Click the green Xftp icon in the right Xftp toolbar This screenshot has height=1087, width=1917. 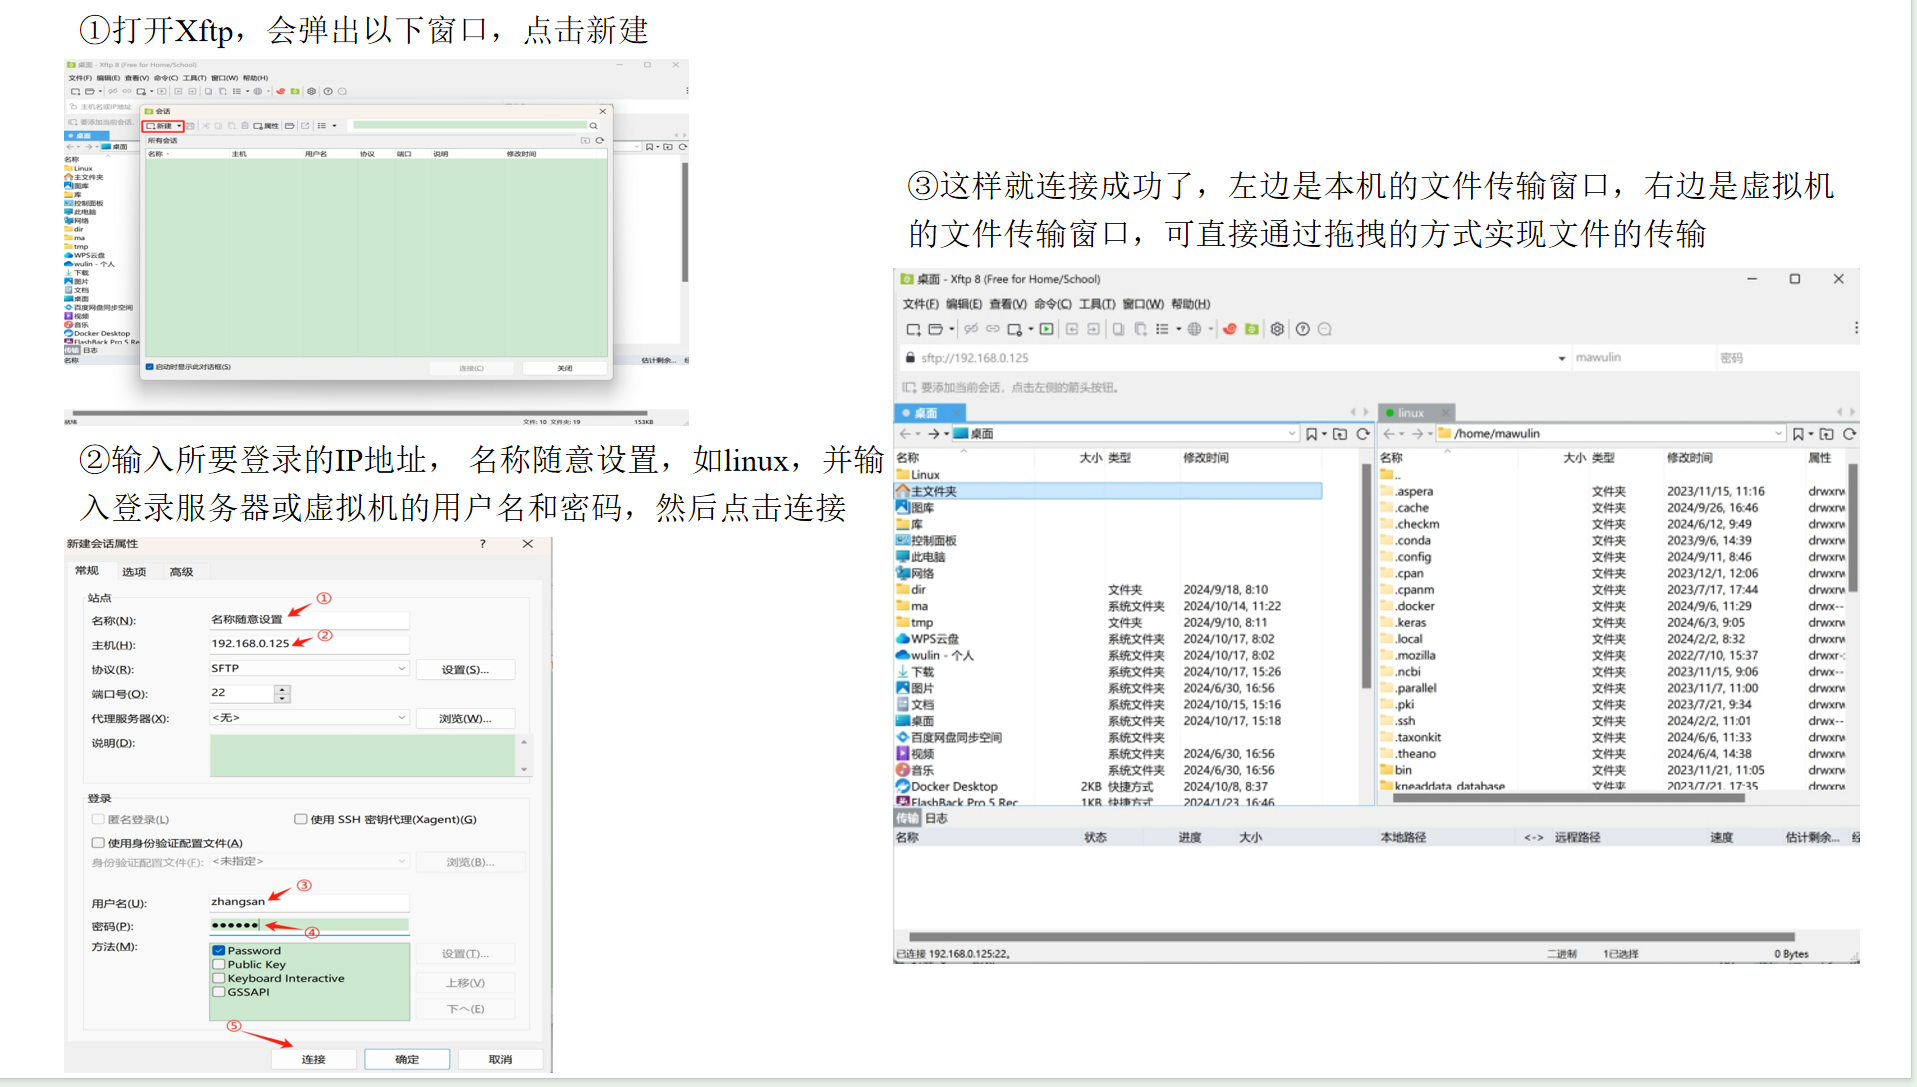(x=1252, y=329)
